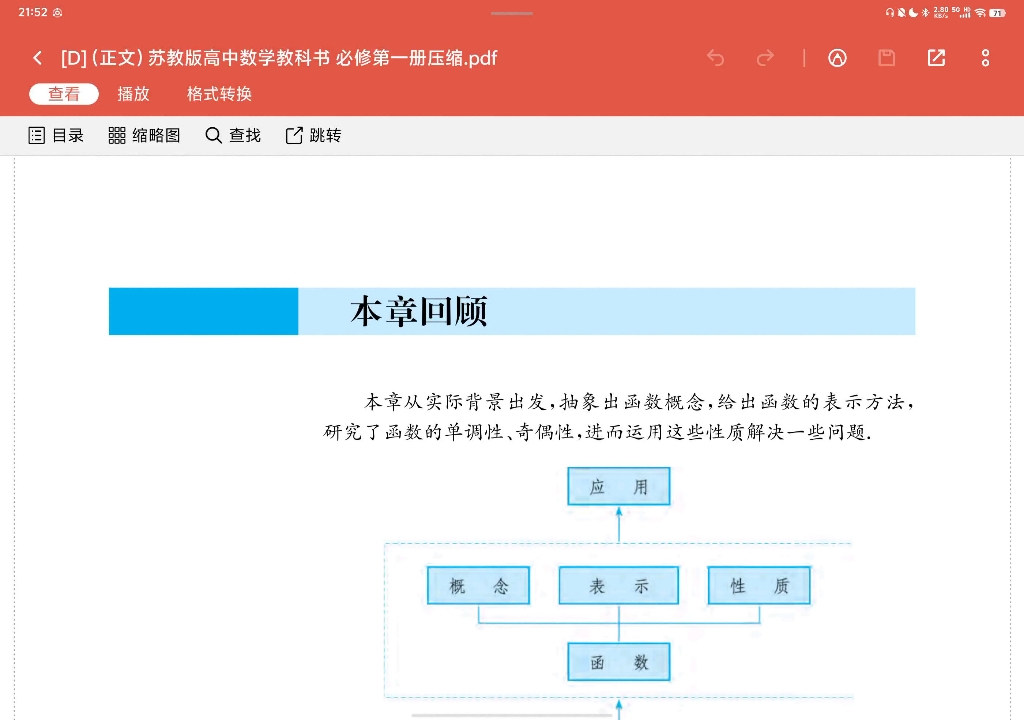The height and width of the screenshot is (720, 1024).
Task: Open the 目录 table of contents
Action: pyautogui.click(x=56, y=135)
